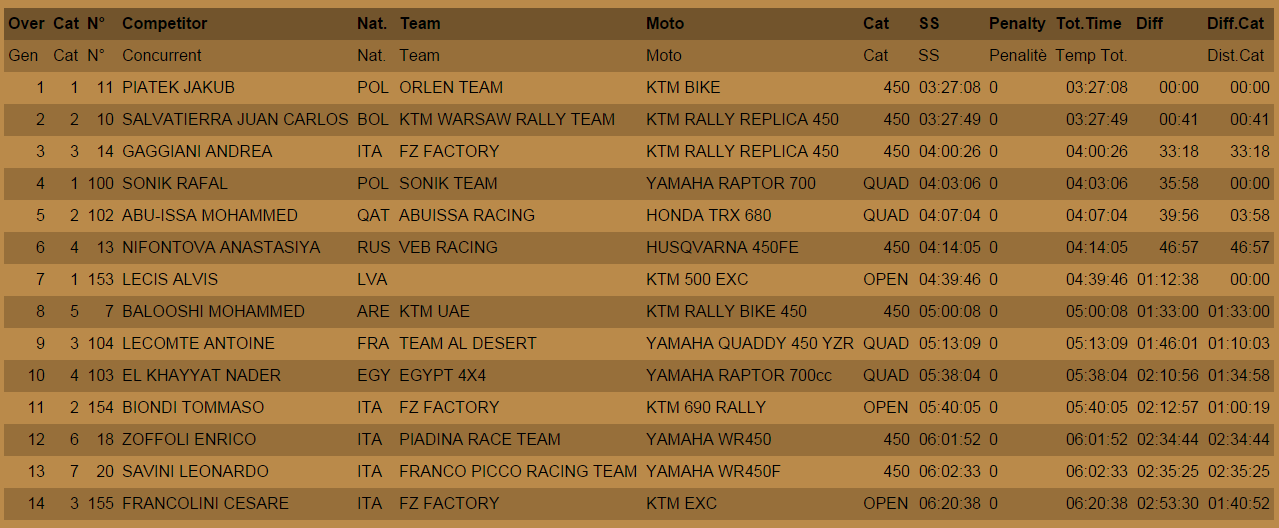This screenshot has height=528, width=1279.
Task: Click the Penalty column header
Action: (1017, 23)
